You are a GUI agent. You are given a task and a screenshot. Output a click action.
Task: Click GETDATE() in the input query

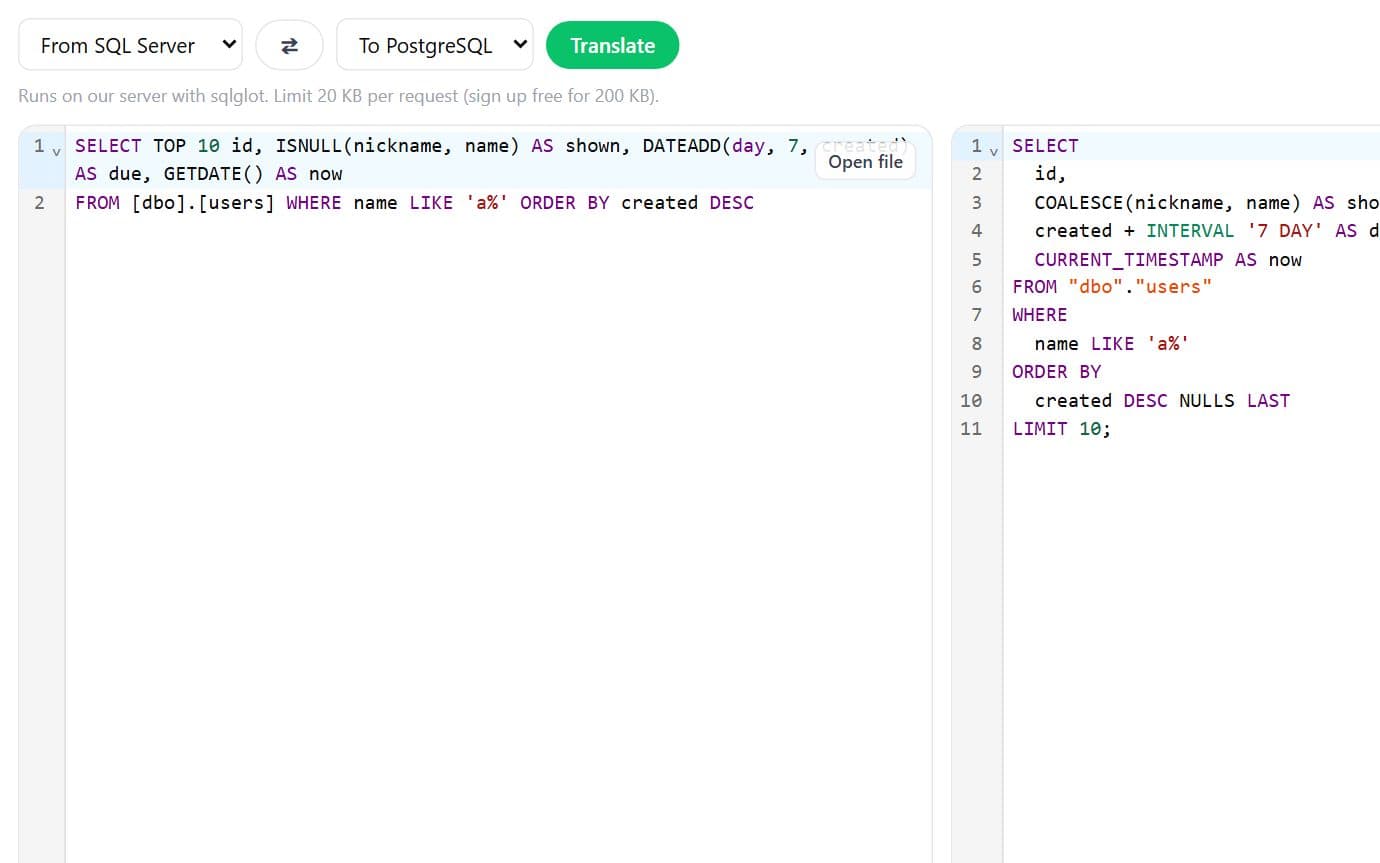click(214, 174)
